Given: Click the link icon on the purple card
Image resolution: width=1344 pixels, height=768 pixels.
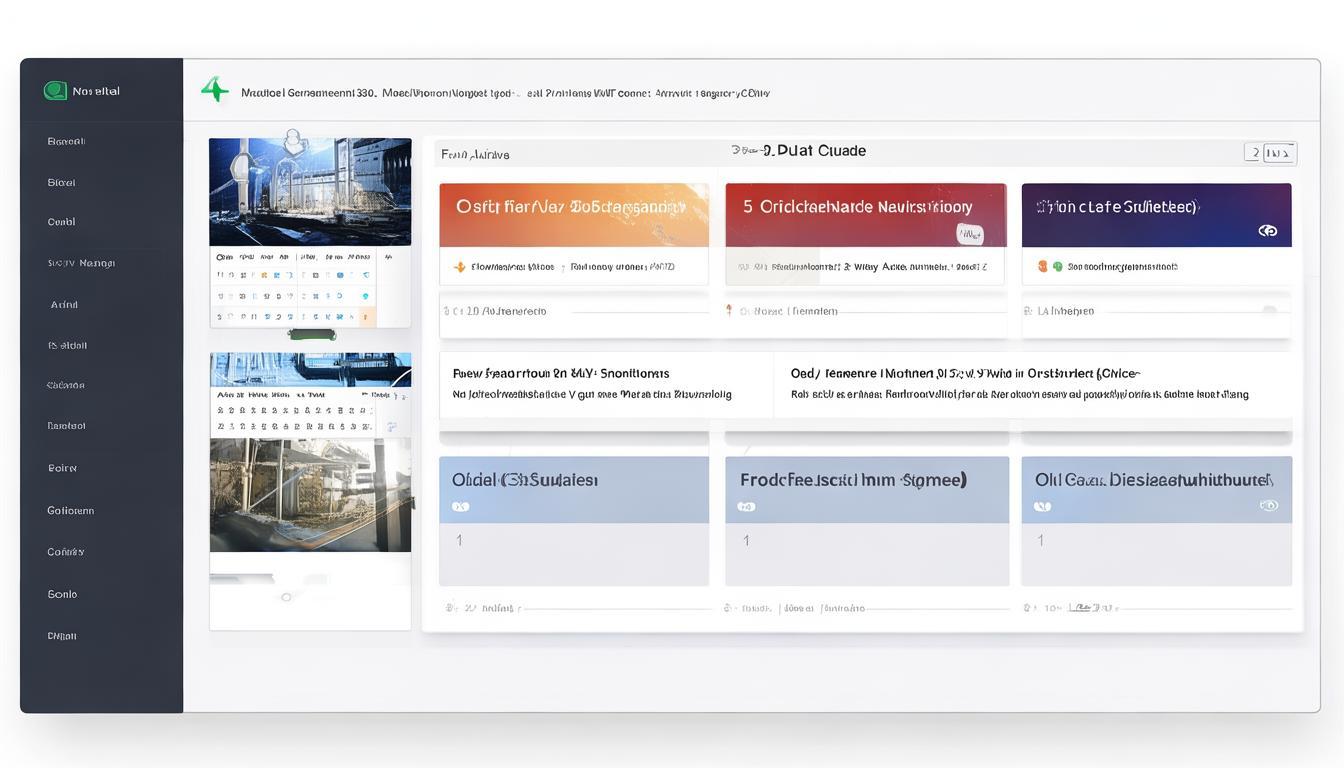Looking at the screenshot, I should point(1267,231).
